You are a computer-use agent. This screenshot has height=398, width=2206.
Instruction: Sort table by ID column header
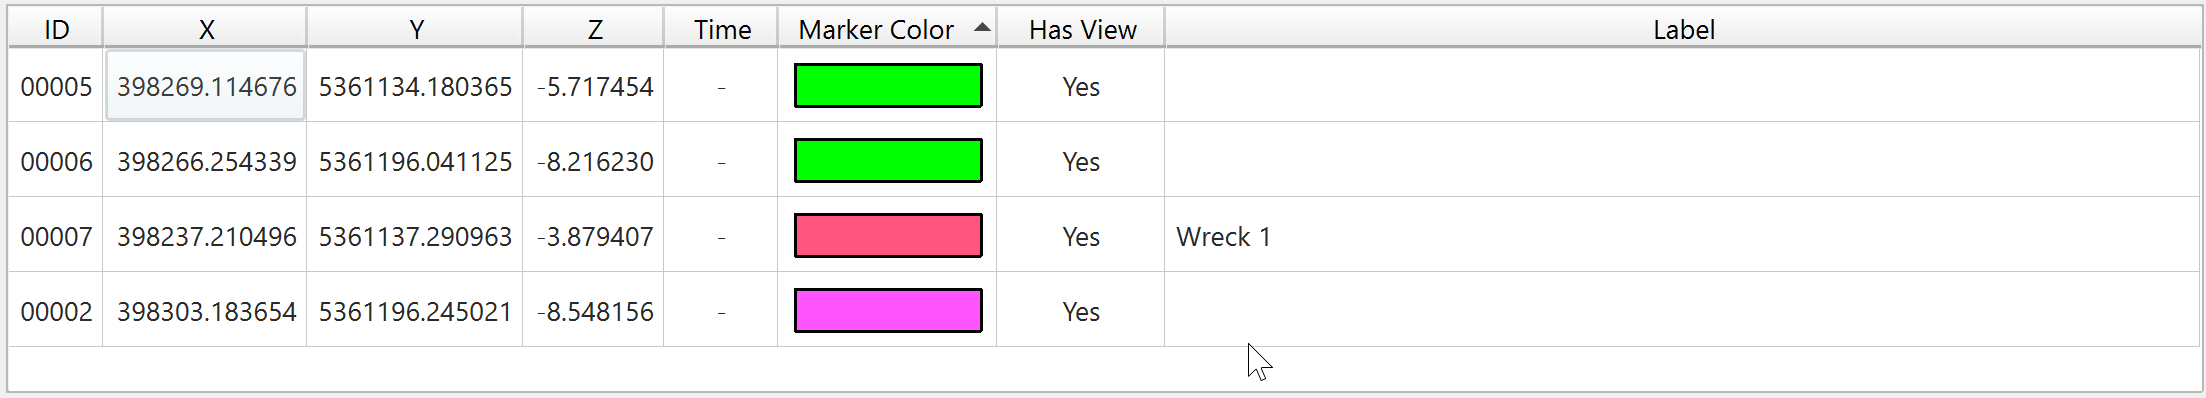click(56, 29)
